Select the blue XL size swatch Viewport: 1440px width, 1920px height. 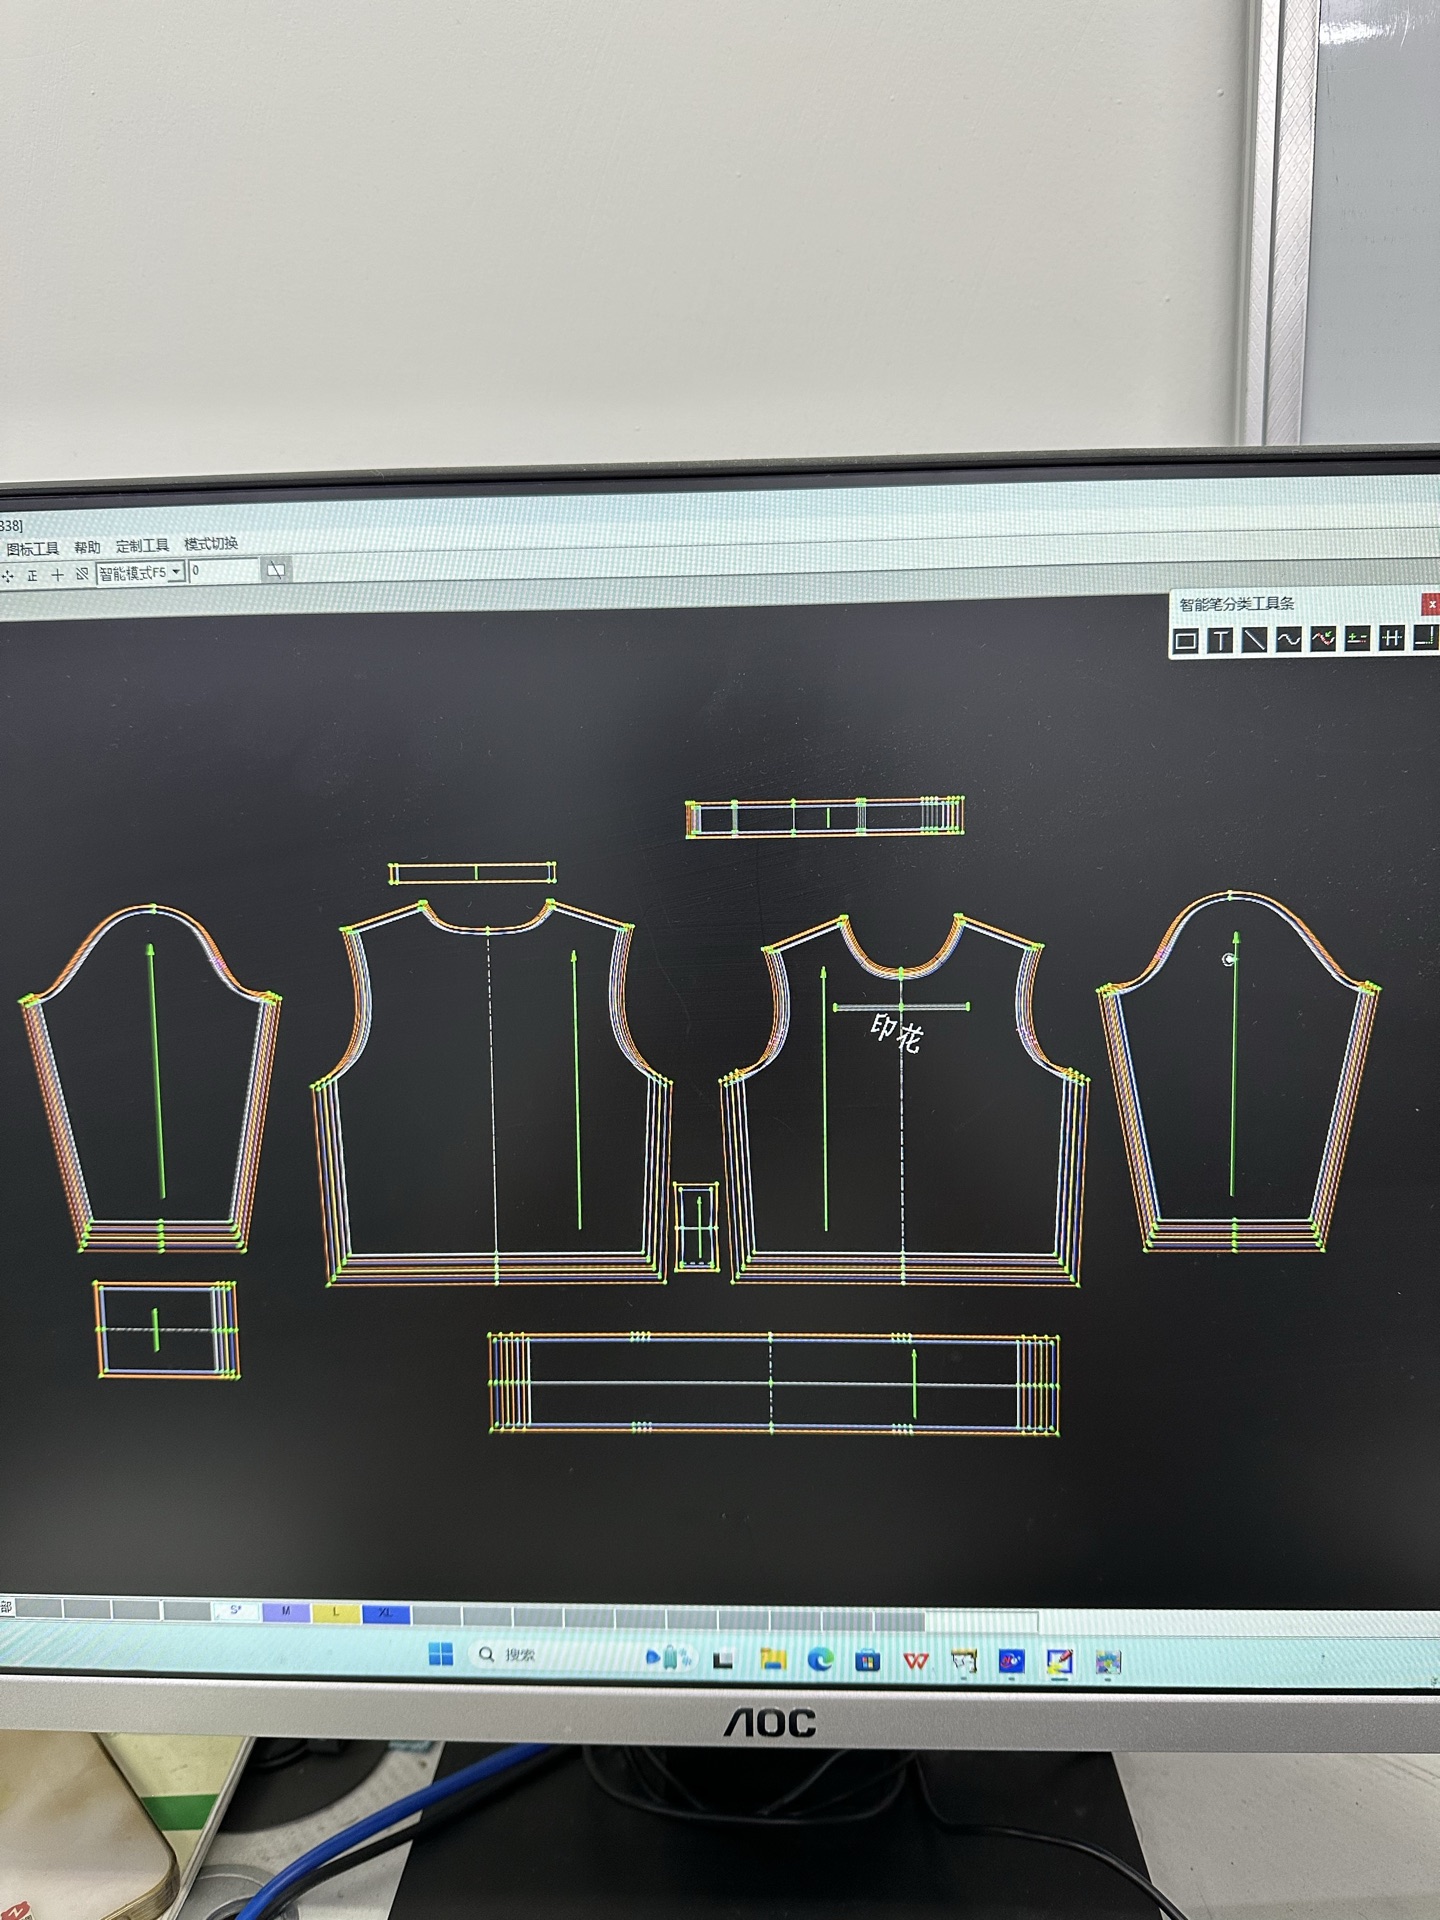(386, 1613)
